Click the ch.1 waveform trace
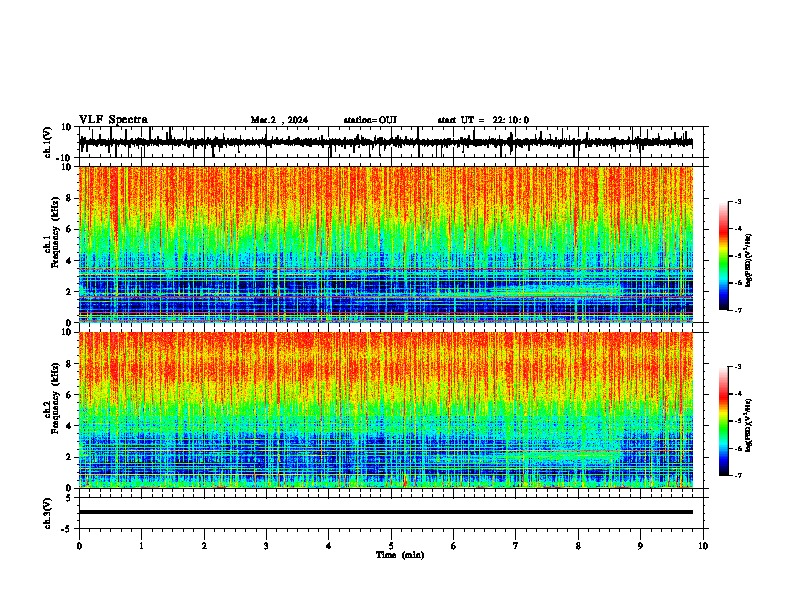The height and width of the screenshot is (612, 792). pos(386,142)
